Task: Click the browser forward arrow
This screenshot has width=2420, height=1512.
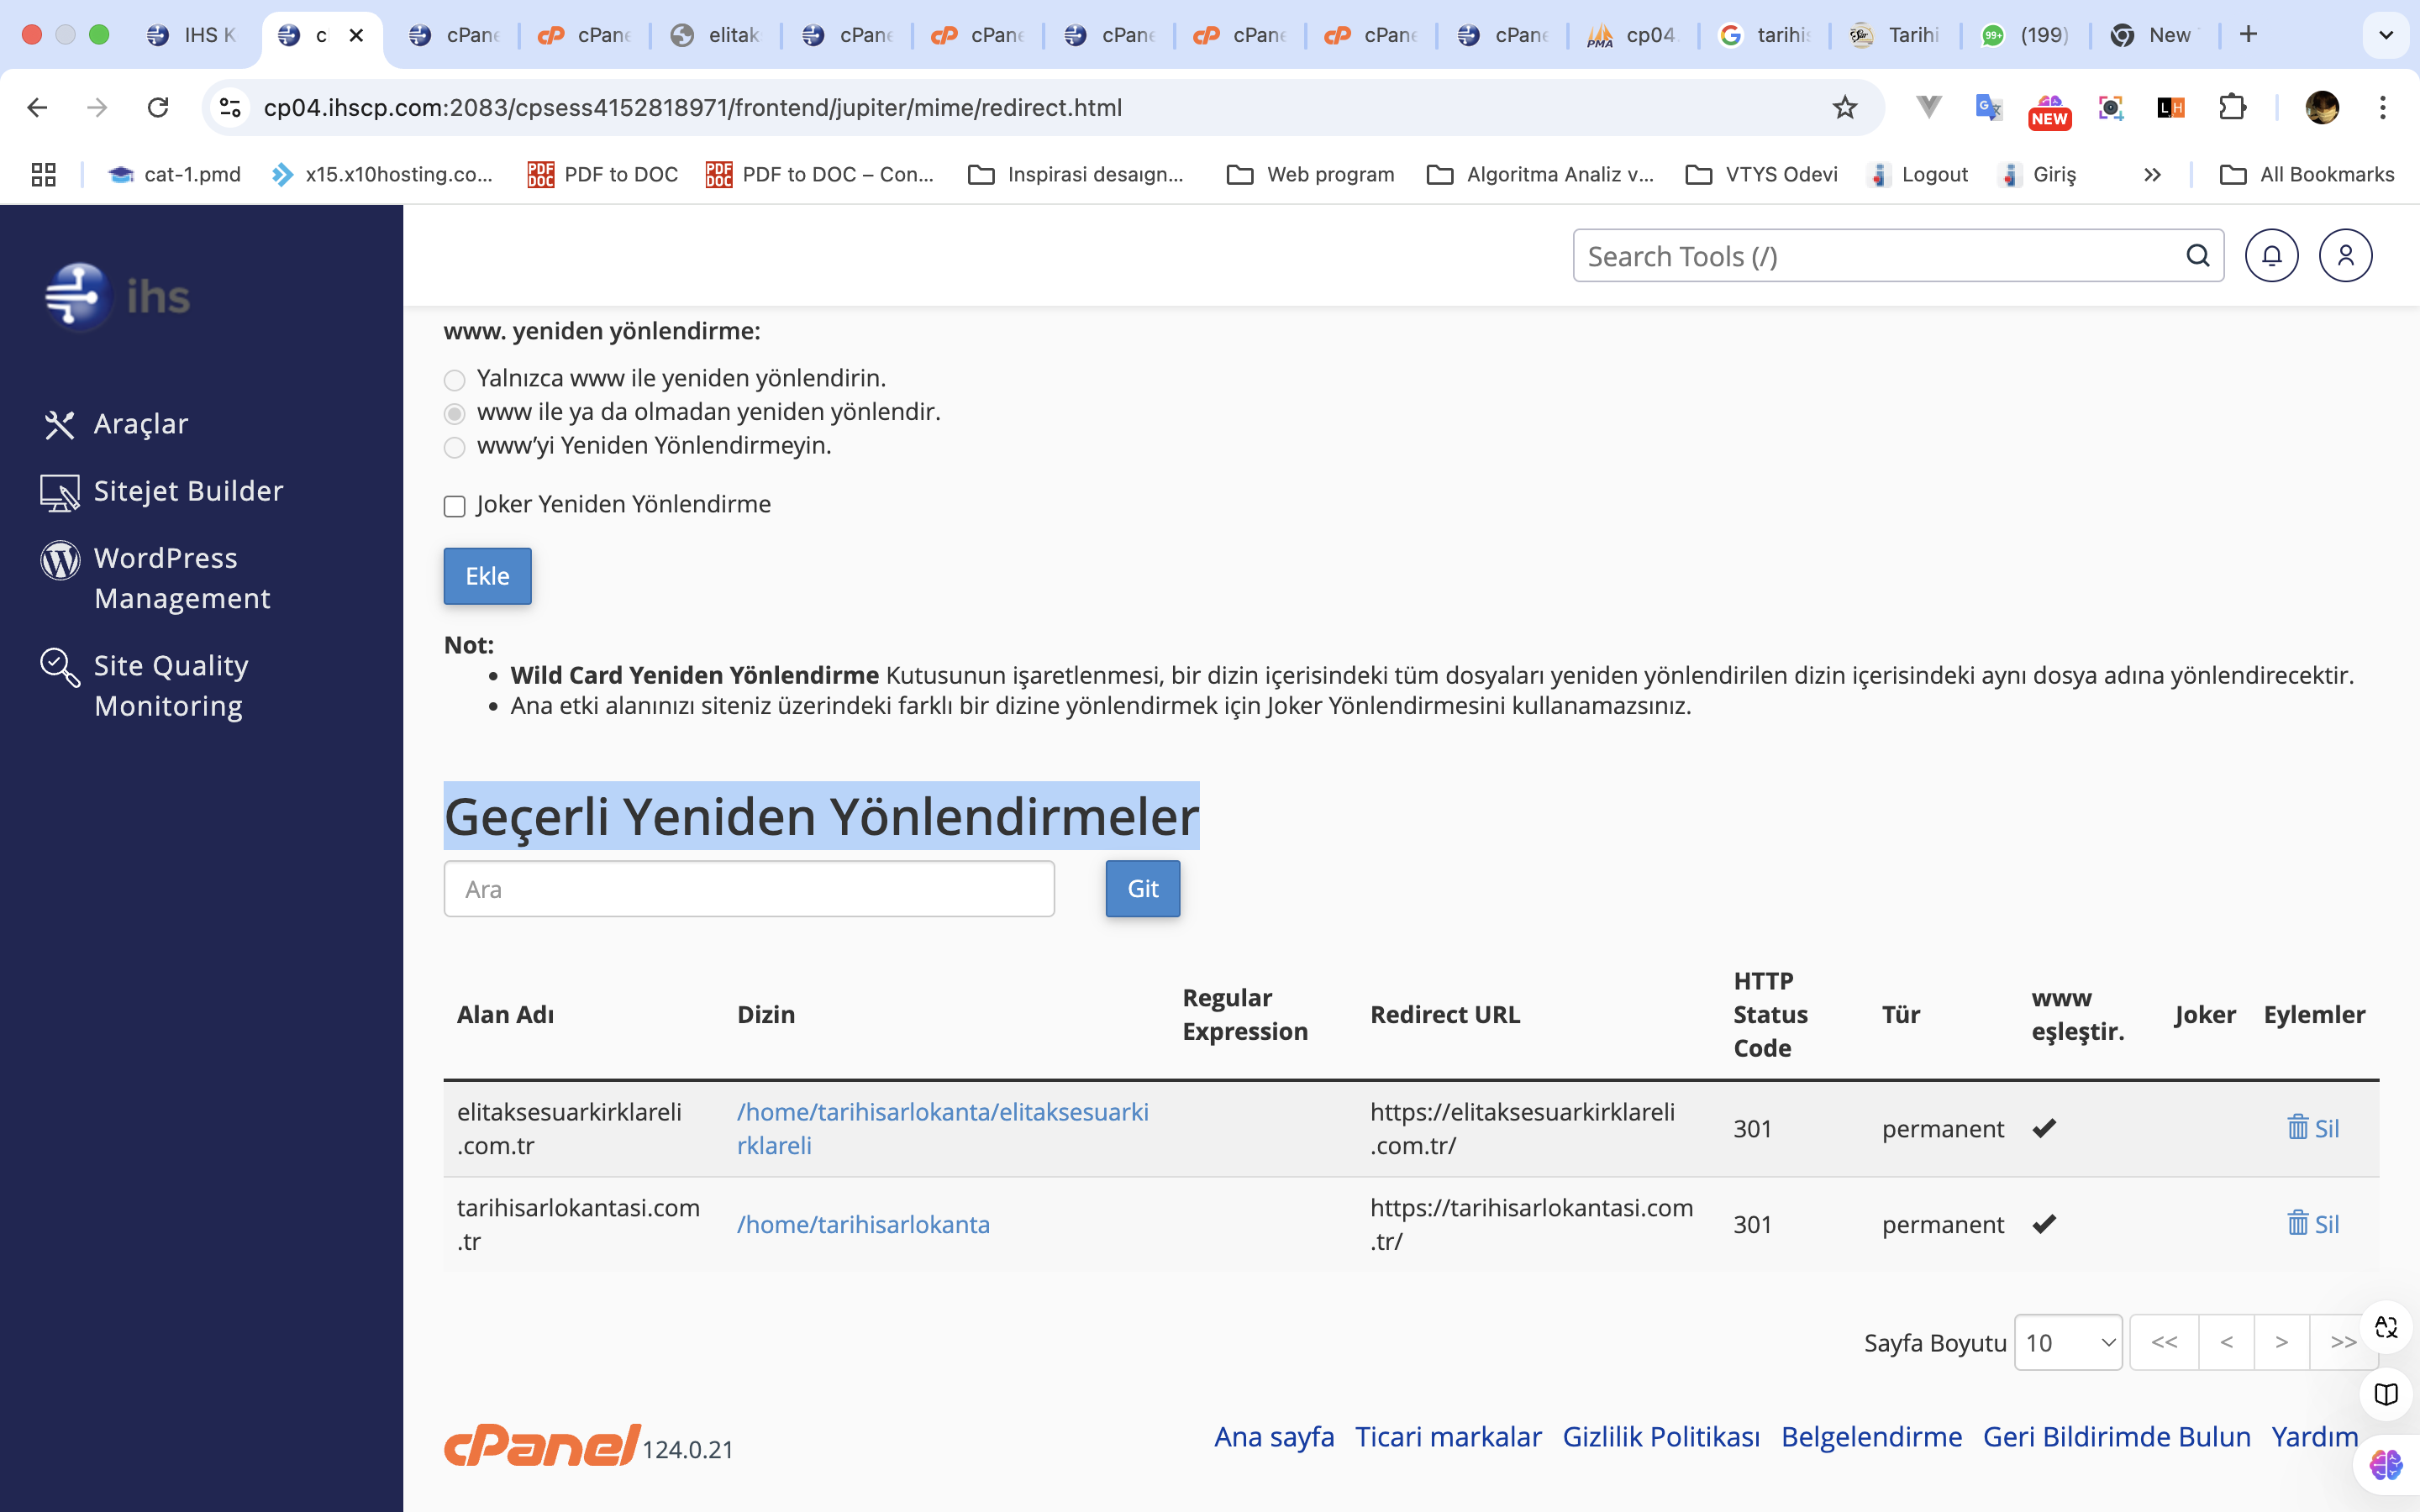Action: [x=97, y=107]
